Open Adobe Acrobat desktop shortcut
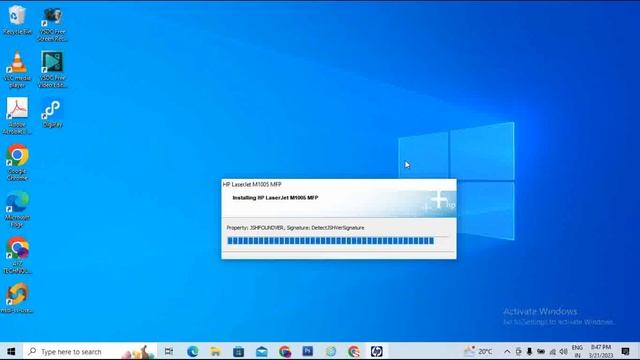640x360 pixels. tap(17, 116)
